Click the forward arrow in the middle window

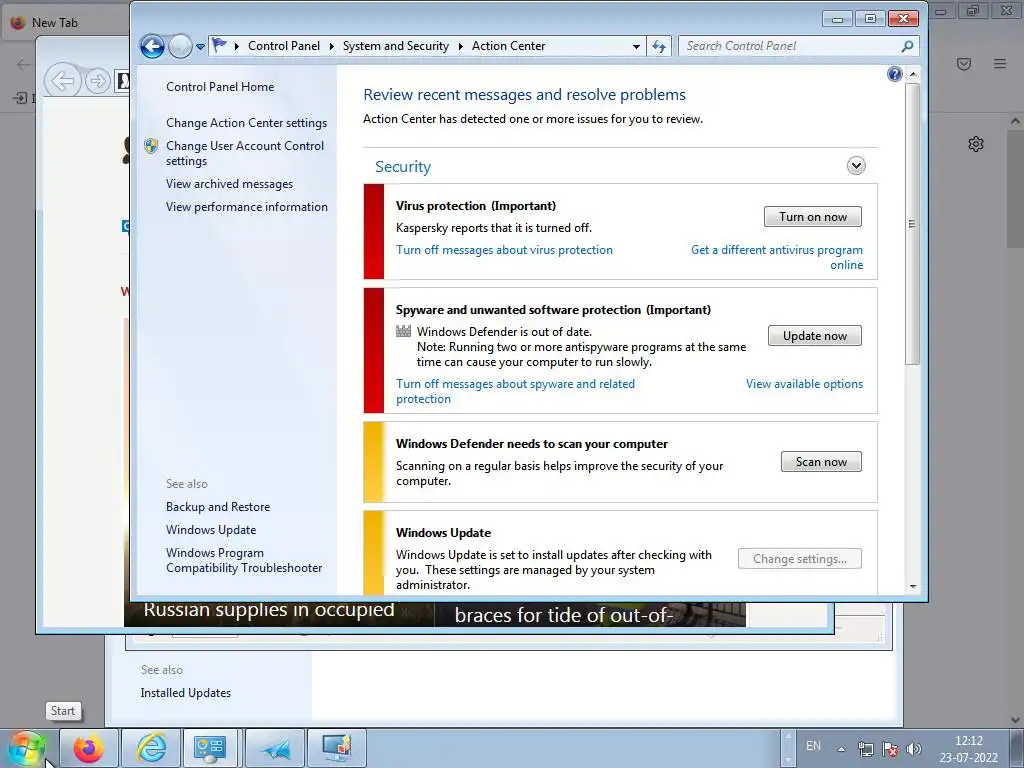click(98, 81)
